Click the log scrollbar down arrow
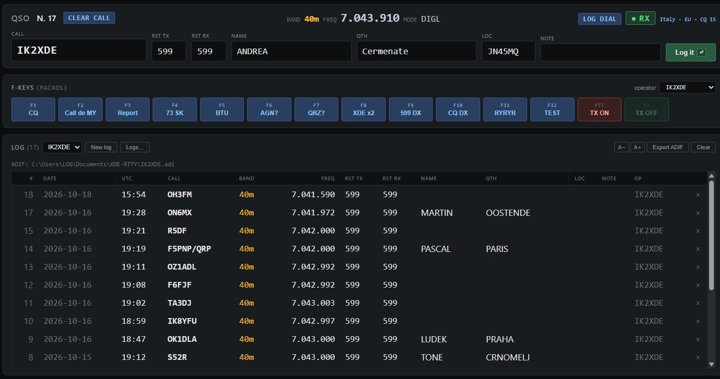The width and height of the screenshot is (720, 379). [x=711, y=364]
